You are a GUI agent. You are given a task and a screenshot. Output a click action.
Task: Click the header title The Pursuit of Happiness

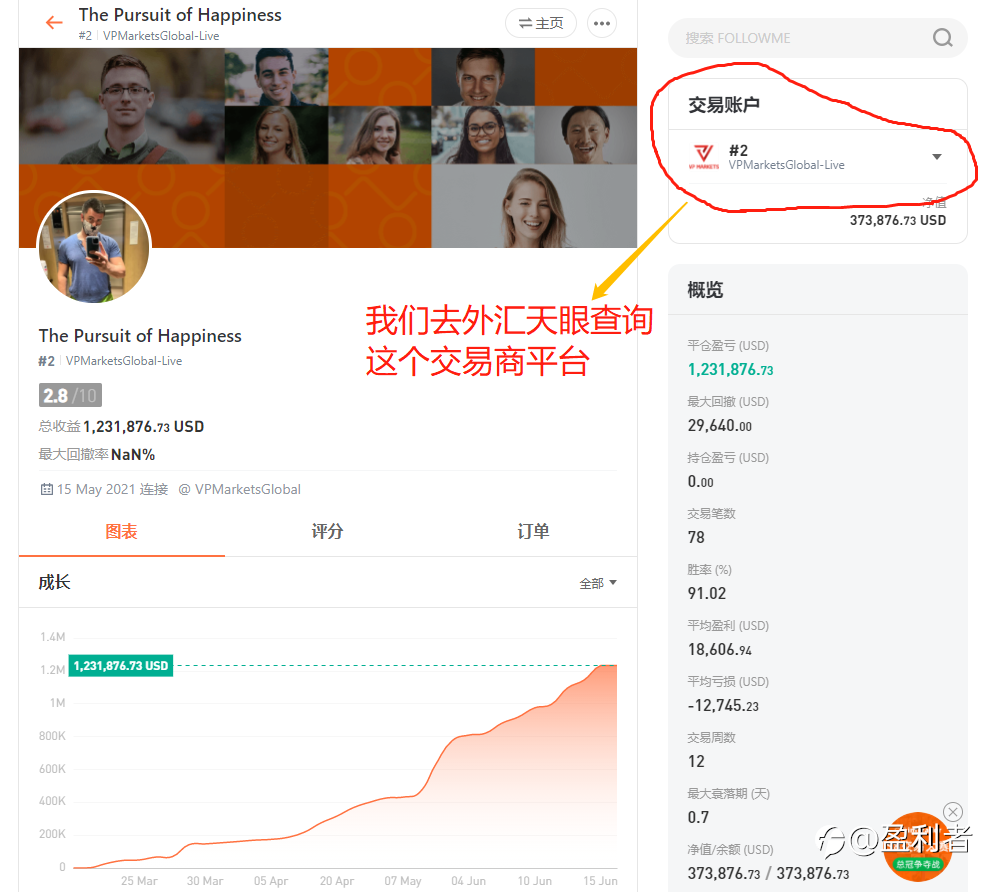[180, 14]
